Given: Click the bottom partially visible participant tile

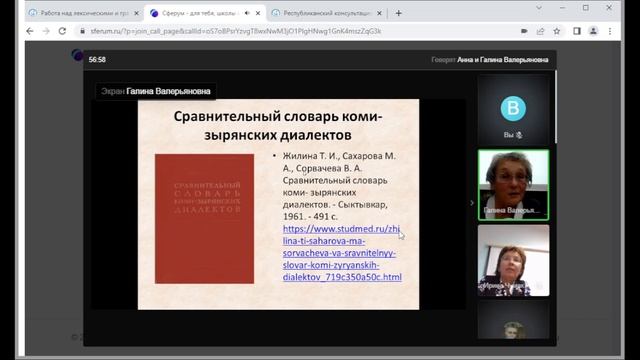Looking at the screenshot, I should click(x=513, y=320).
